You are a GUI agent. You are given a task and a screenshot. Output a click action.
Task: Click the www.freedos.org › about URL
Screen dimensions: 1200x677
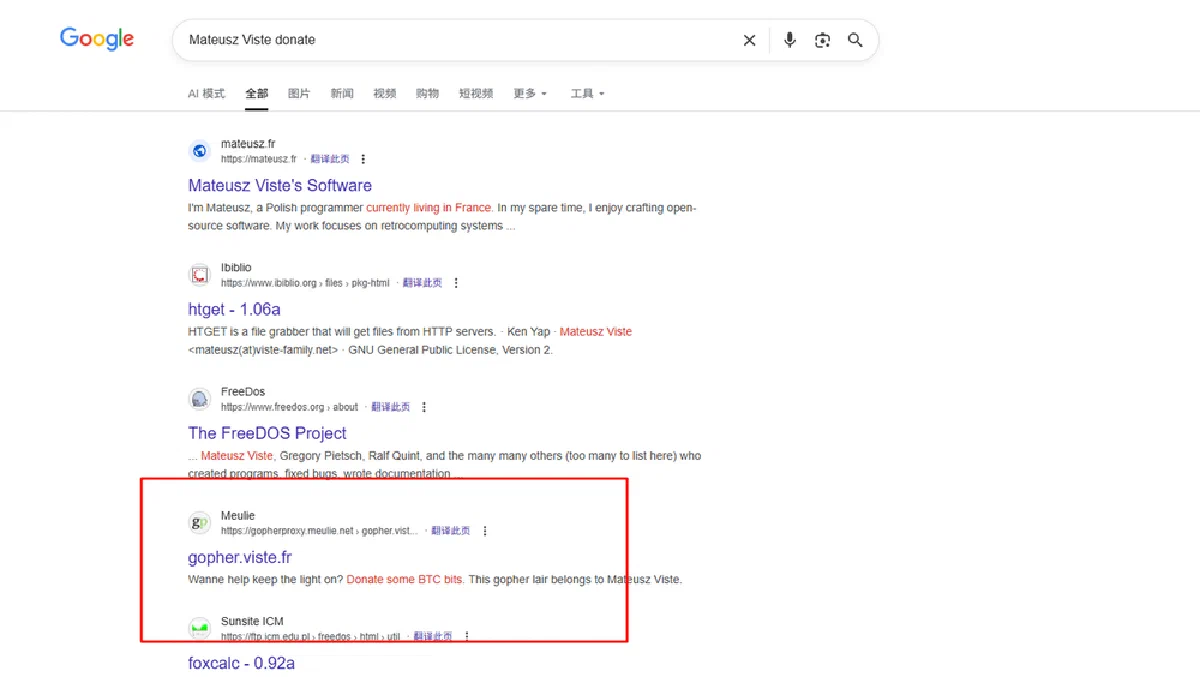(289, 407)
